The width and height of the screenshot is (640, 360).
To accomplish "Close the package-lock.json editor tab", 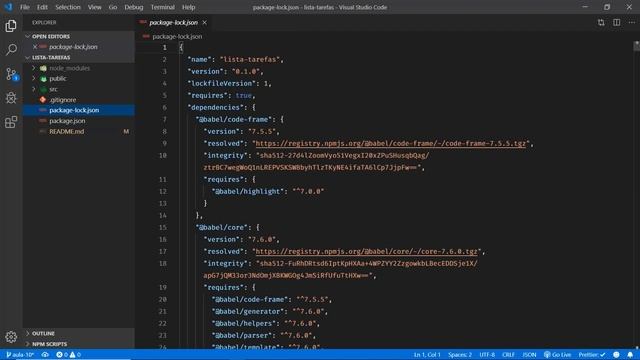I will click(204, 22).
